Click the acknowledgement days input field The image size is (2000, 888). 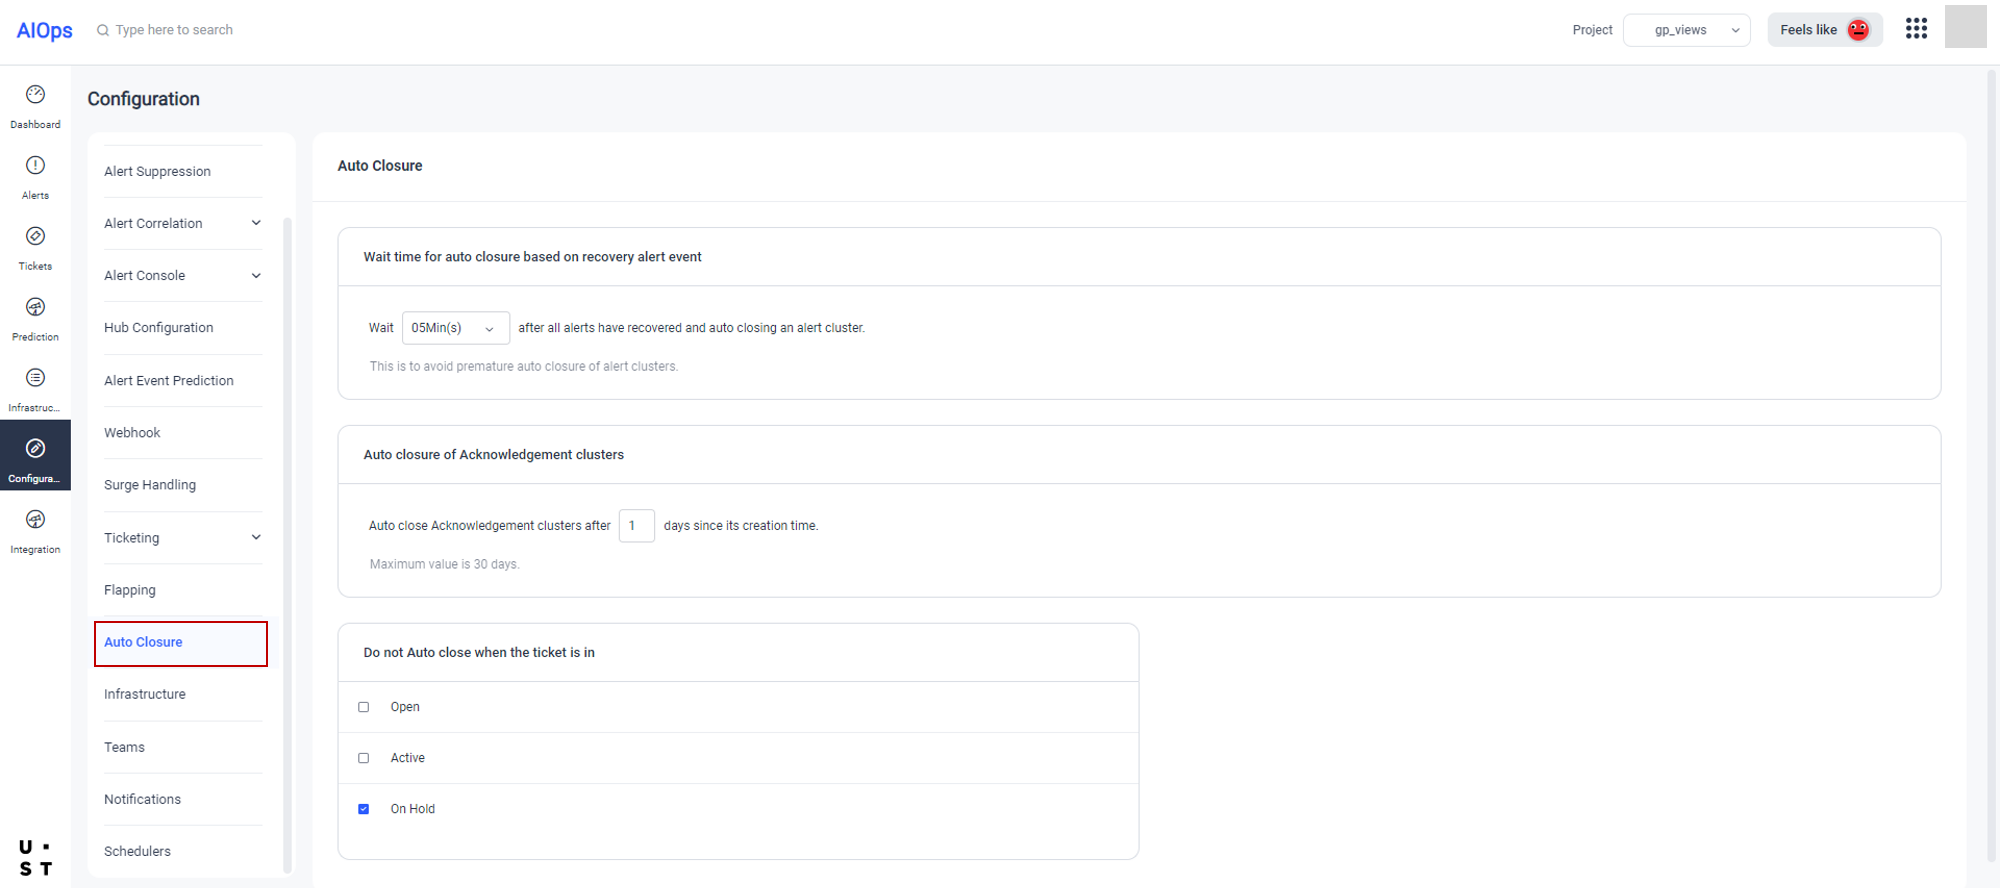pos(636,526)
